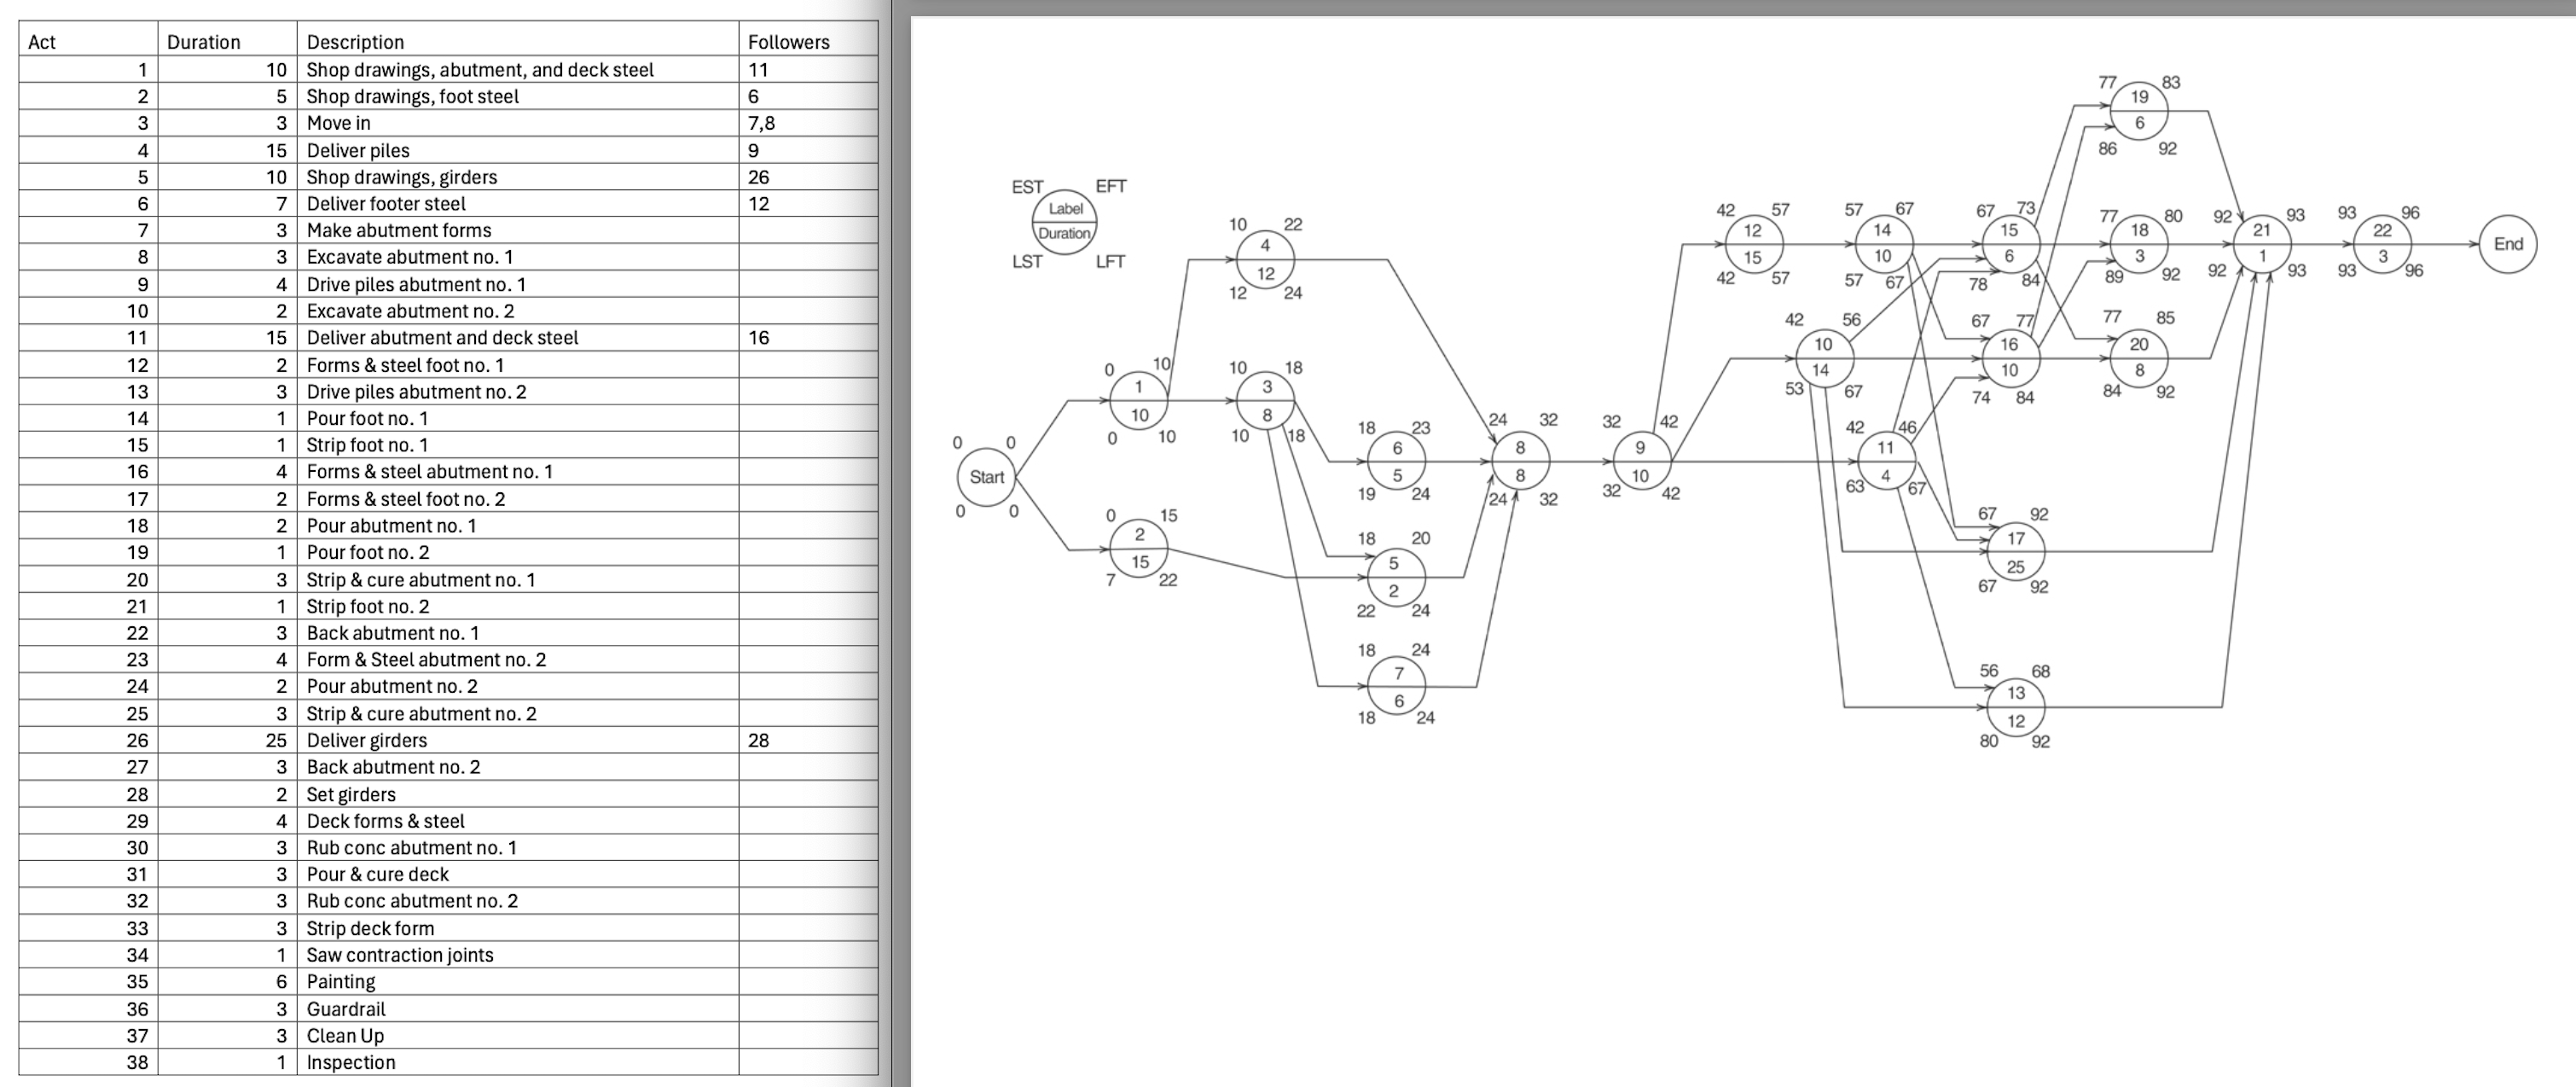Click the row for activity 34 Saw contraction joints

(x=400, y=954)
